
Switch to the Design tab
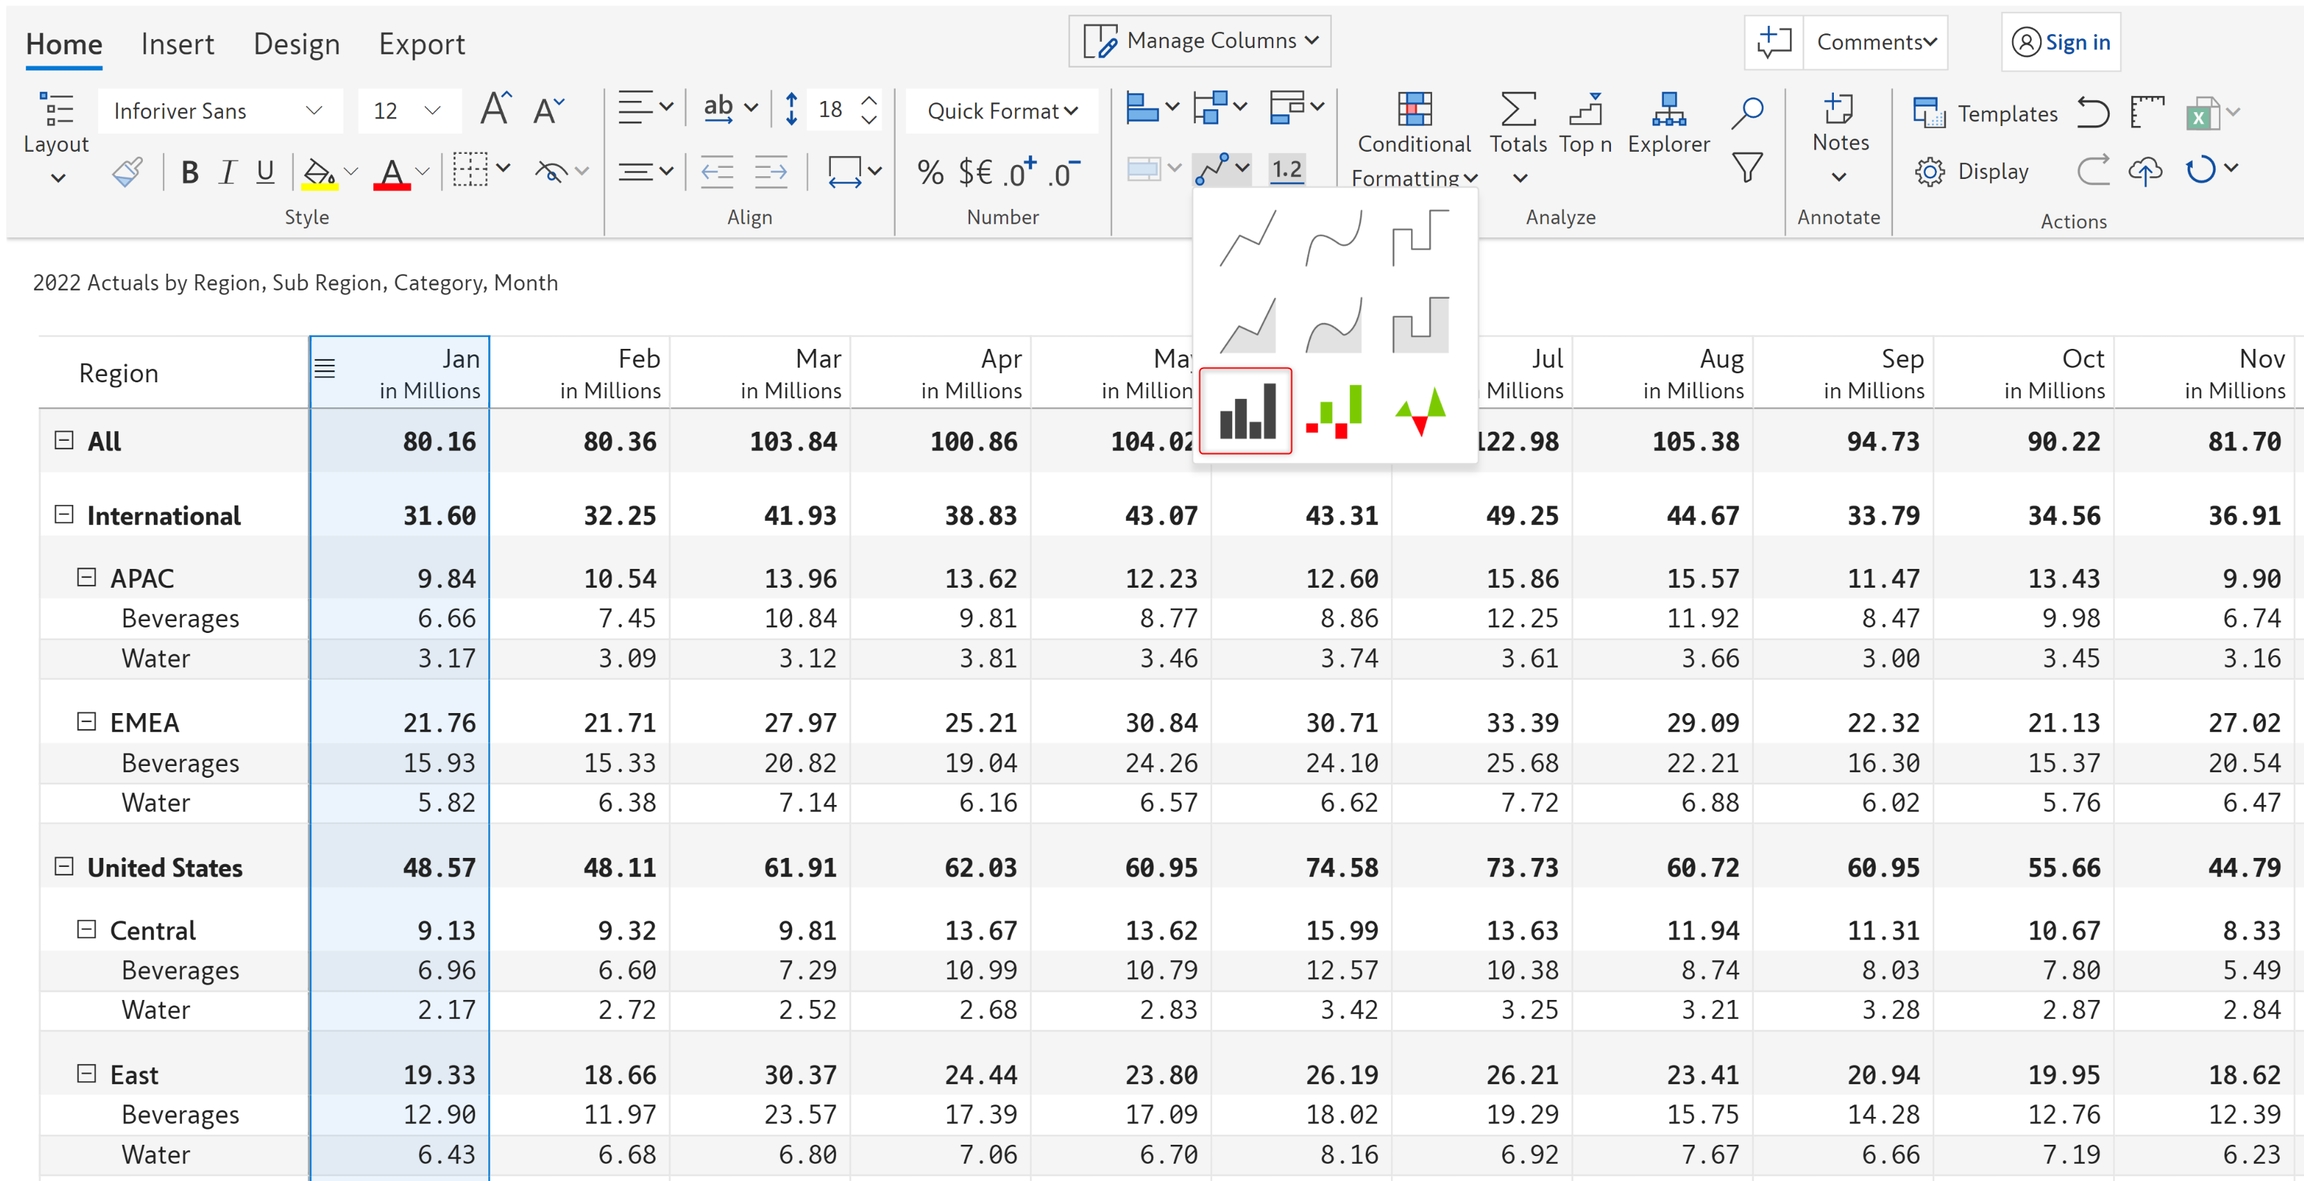pyautogui.click(x=296, y=44)
